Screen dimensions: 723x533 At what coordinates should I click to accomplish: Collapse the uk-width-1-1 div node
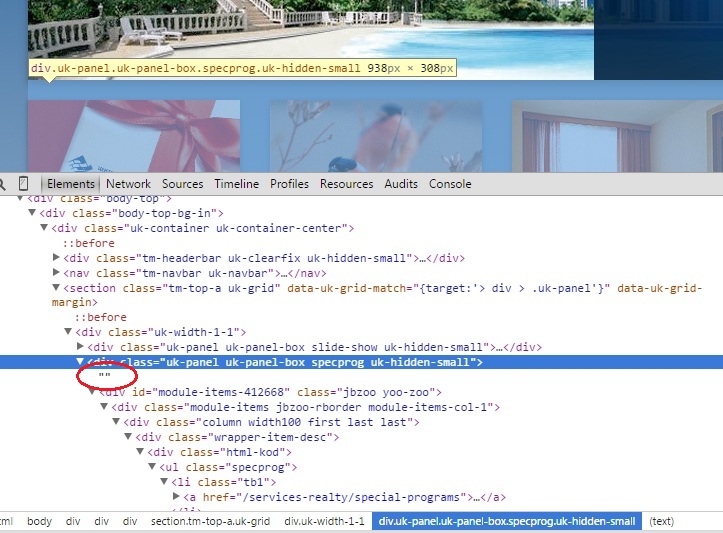click(x=68, y=332)
